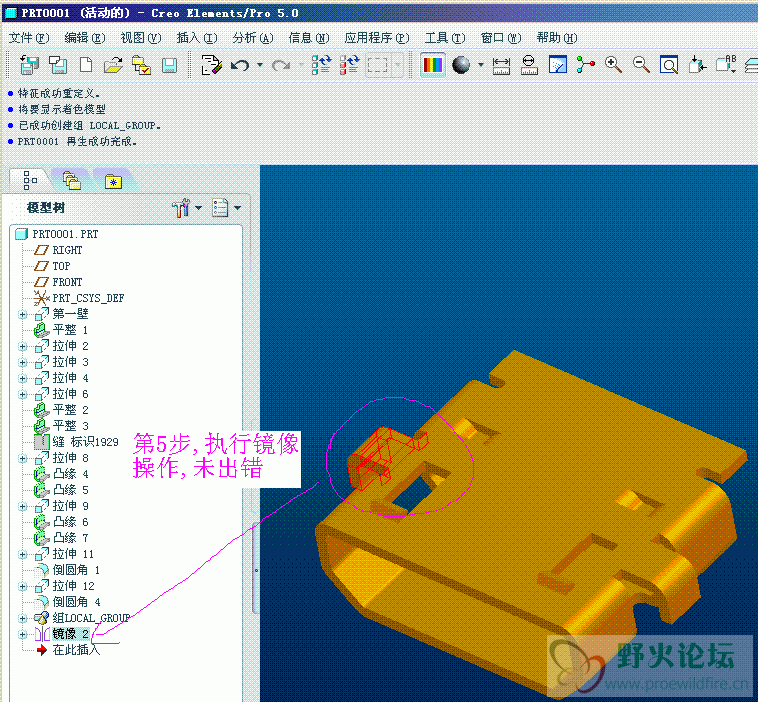
Task: Select 倒圆角 4 round feature
Action: pyautogui.click(x=67, y=602)
